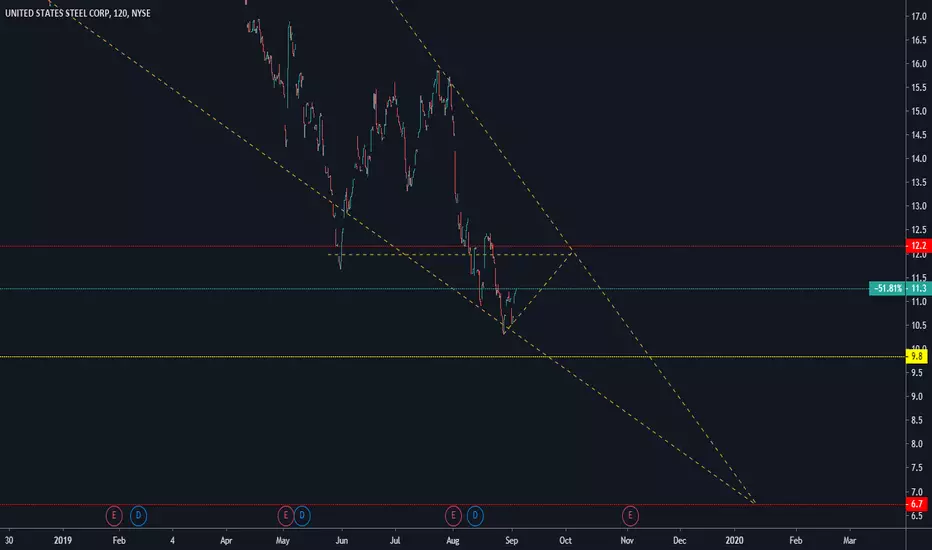Click the Oct label on time axis
The height and width of the screenshot is (550, 932).
click(x=565, y=540)
